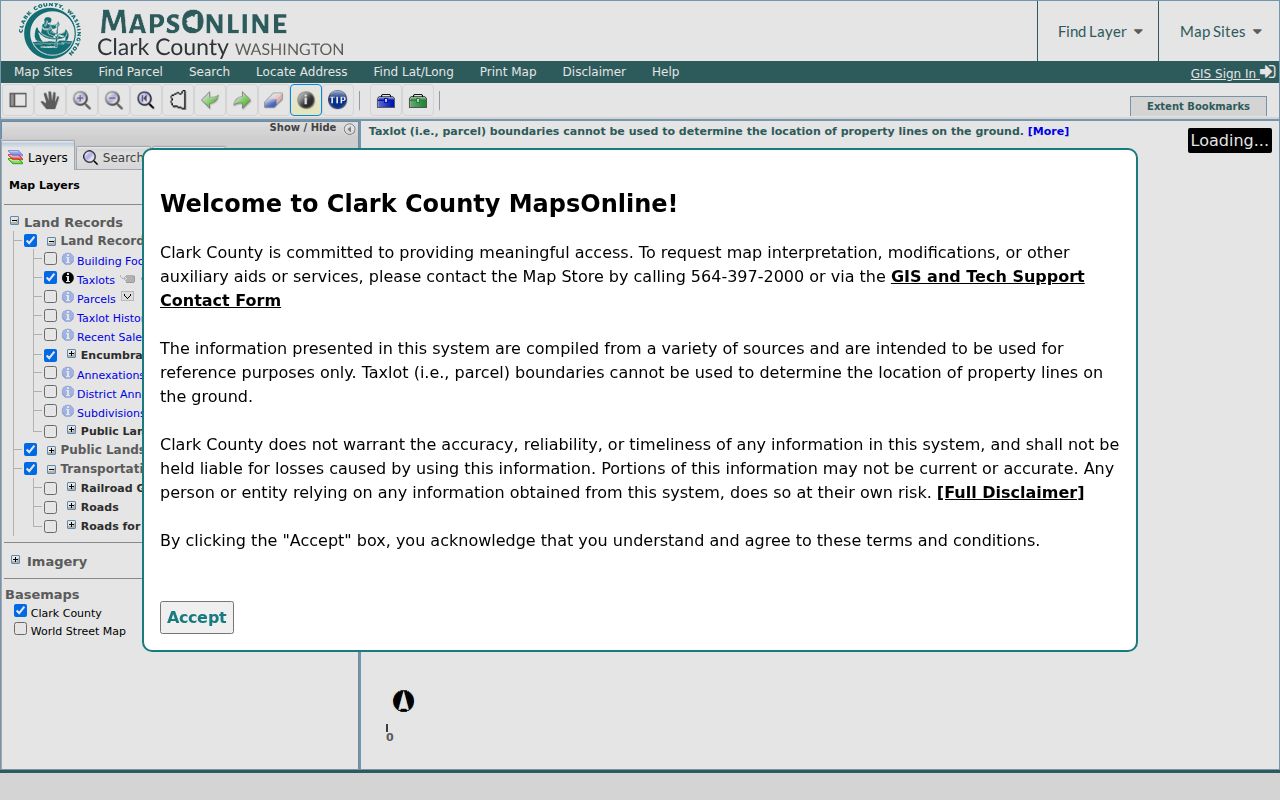Screen dimensions: 1280x800
Task: Switch to the Layers tab
Action: (38, 157)
